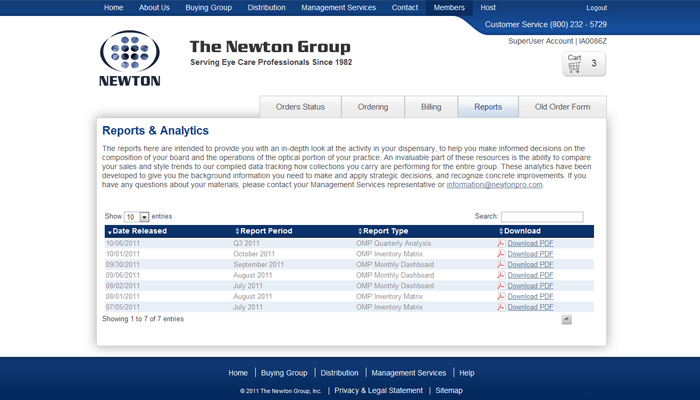Image resolution: width=700 pixels, height=400 pixels.
Task: Click Help in the footer
Action: click(467, 373)
